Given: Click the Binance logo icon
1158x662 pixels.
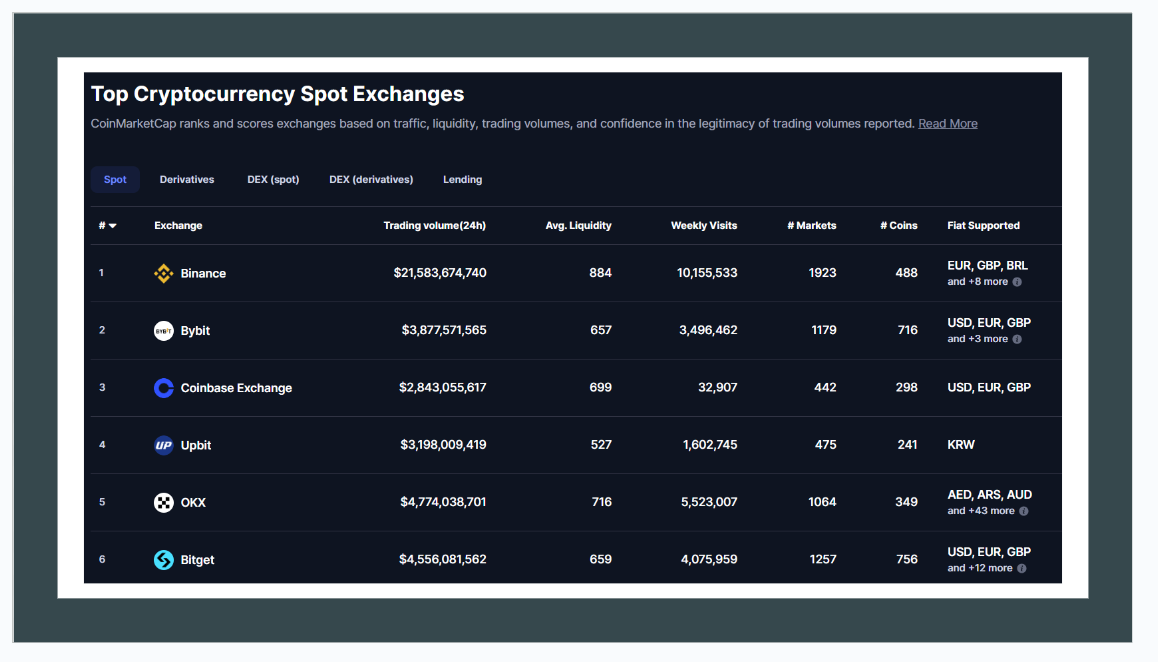Looking at the screenshot, I should (163, 273).
